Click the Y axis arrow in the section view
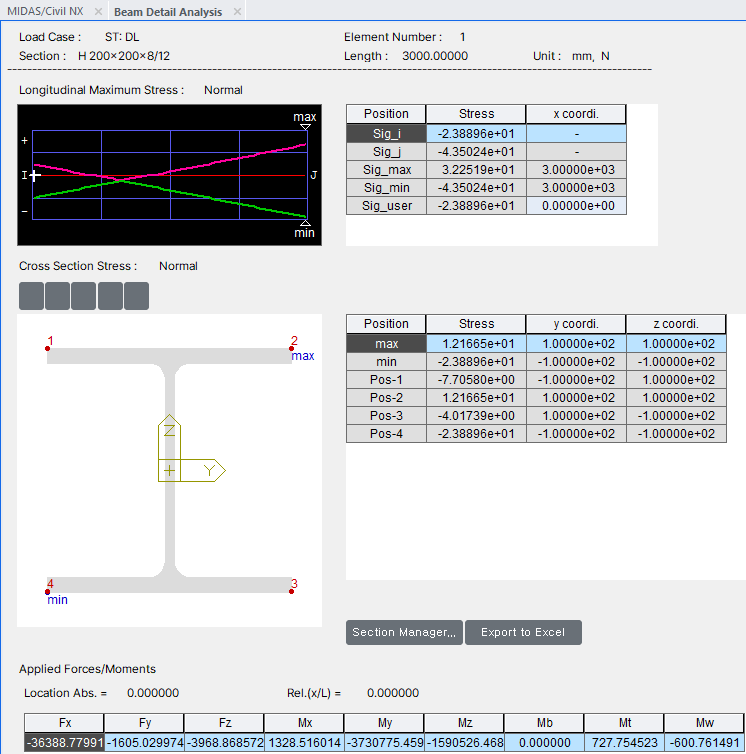This screenshot has width=746, height=754. coord(203,470)
